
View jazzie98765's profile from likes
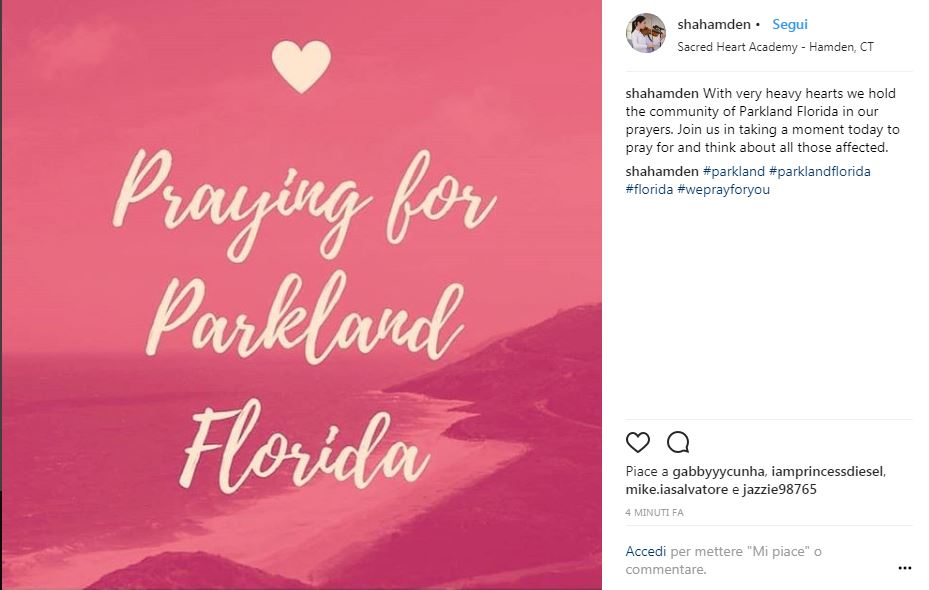780,489
